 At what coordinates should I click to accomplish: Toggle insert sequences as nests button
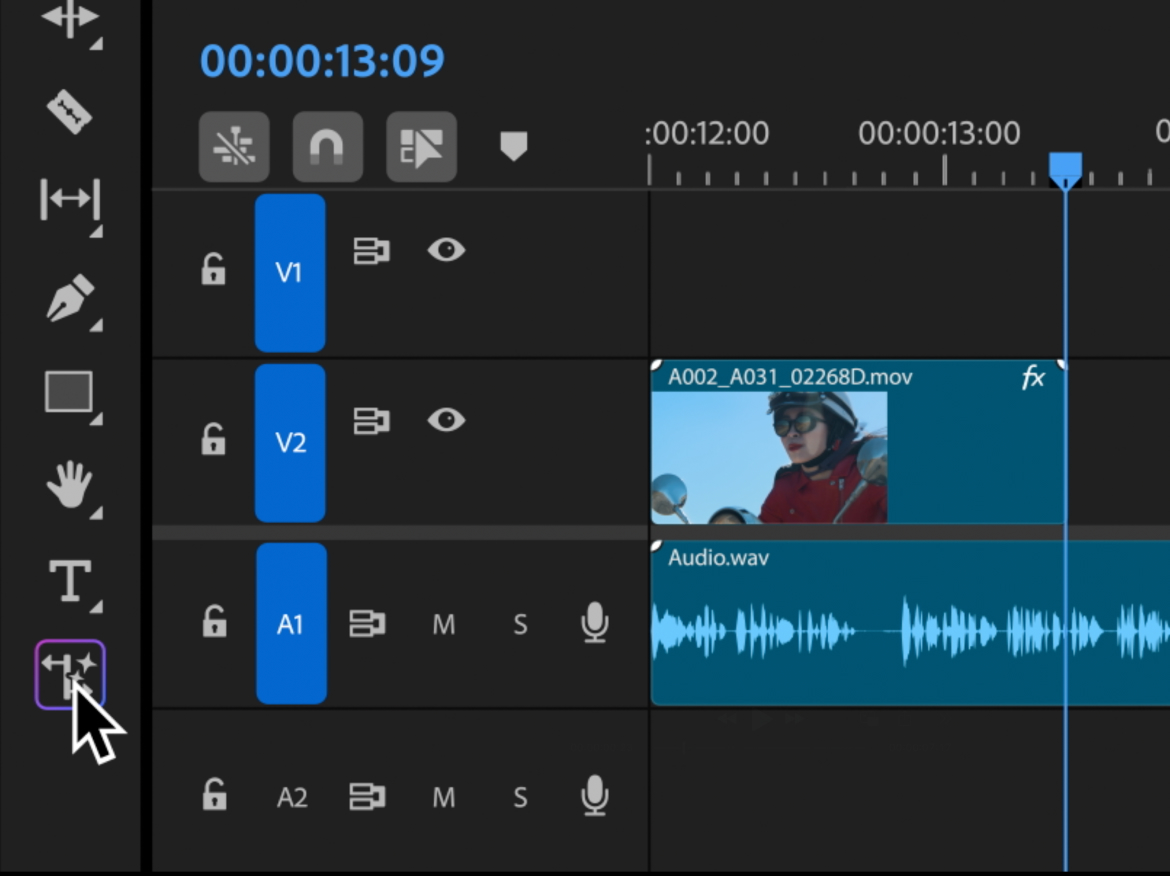(x=233, y=147)
